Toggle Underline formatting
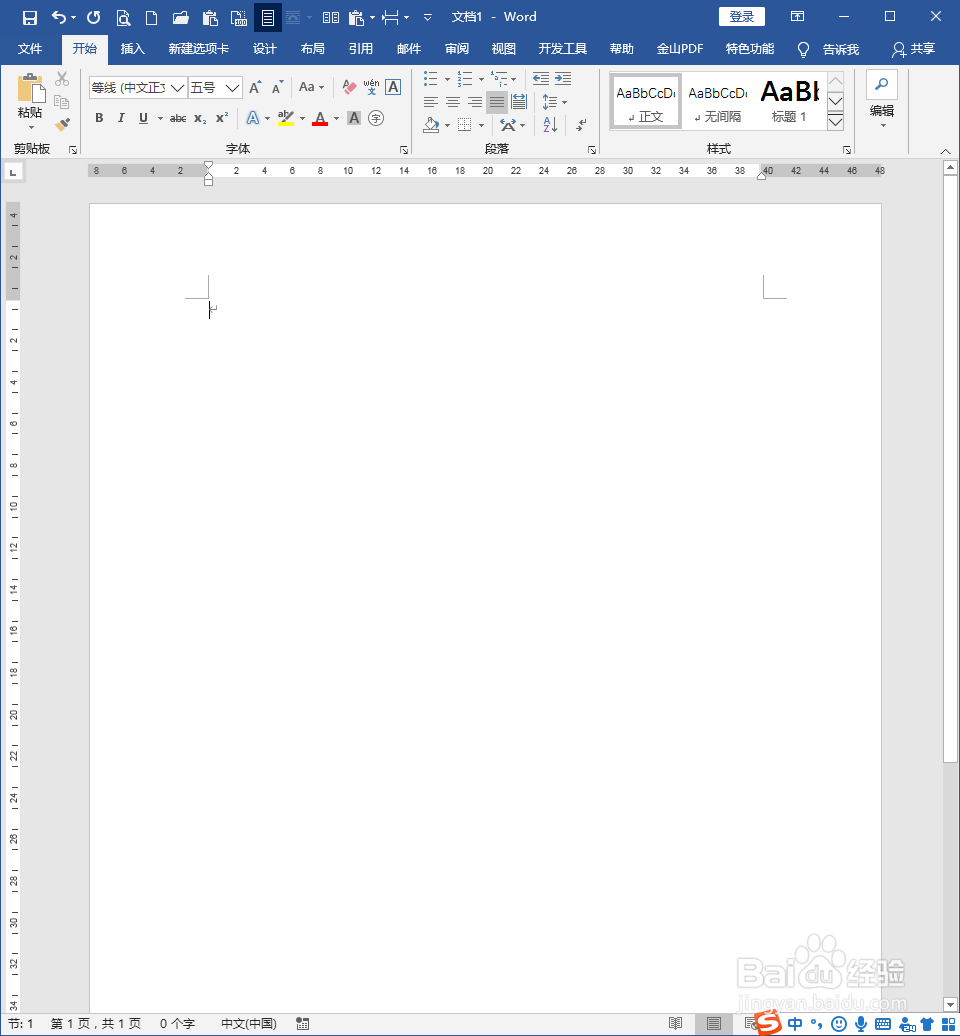 coord(143,118)
